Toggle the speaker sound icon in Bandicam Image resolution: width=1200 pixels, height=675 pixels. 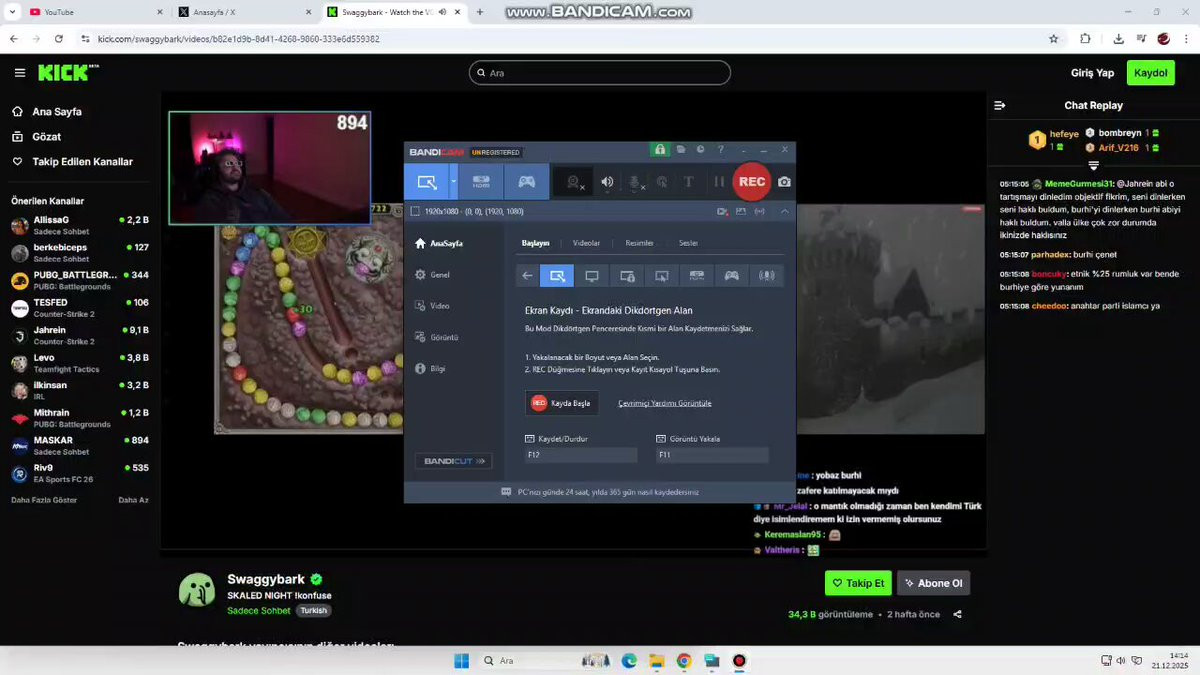pyautogui.click(x=607, y=182)
